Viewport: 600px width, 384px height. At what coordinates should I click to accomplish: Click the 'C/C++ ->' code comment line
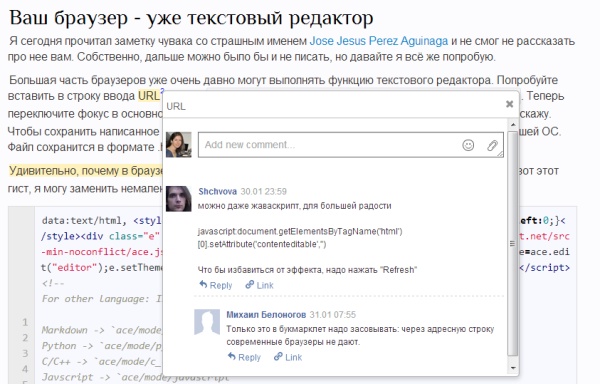click(x=101, y=361)
